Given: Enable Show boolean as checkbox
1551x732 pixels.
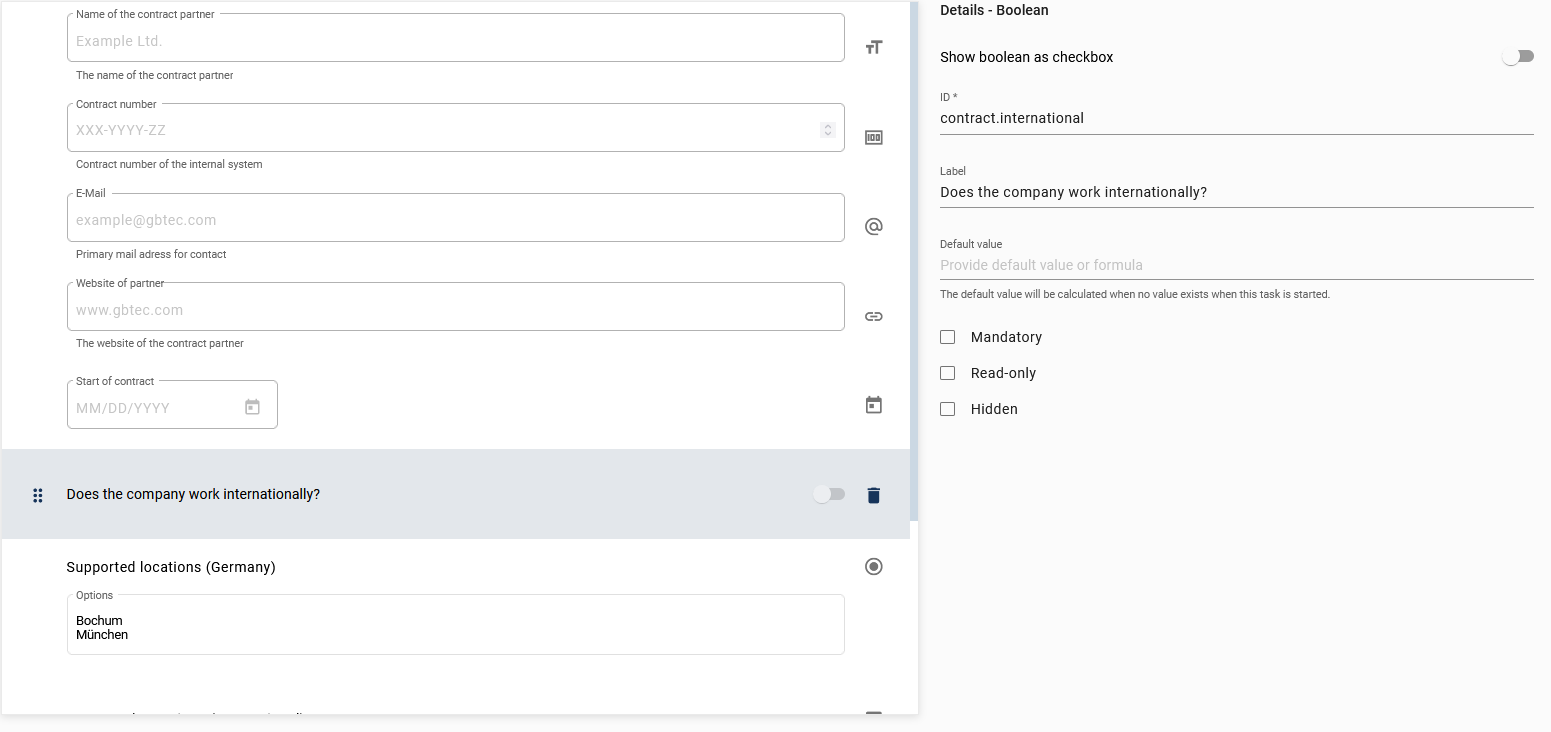Looking at the screenshot, I should [x=1517, y=56].
